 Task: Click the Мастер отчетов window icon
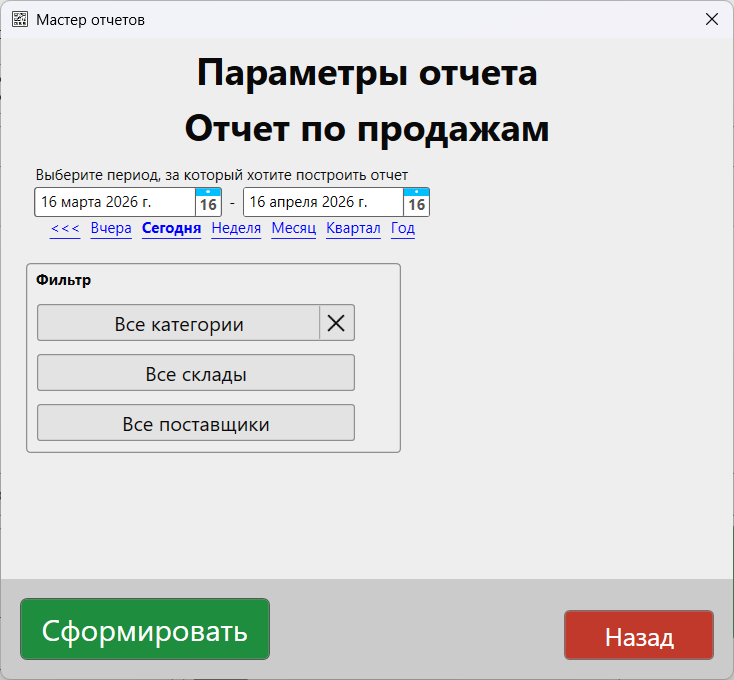click(20, 19)
